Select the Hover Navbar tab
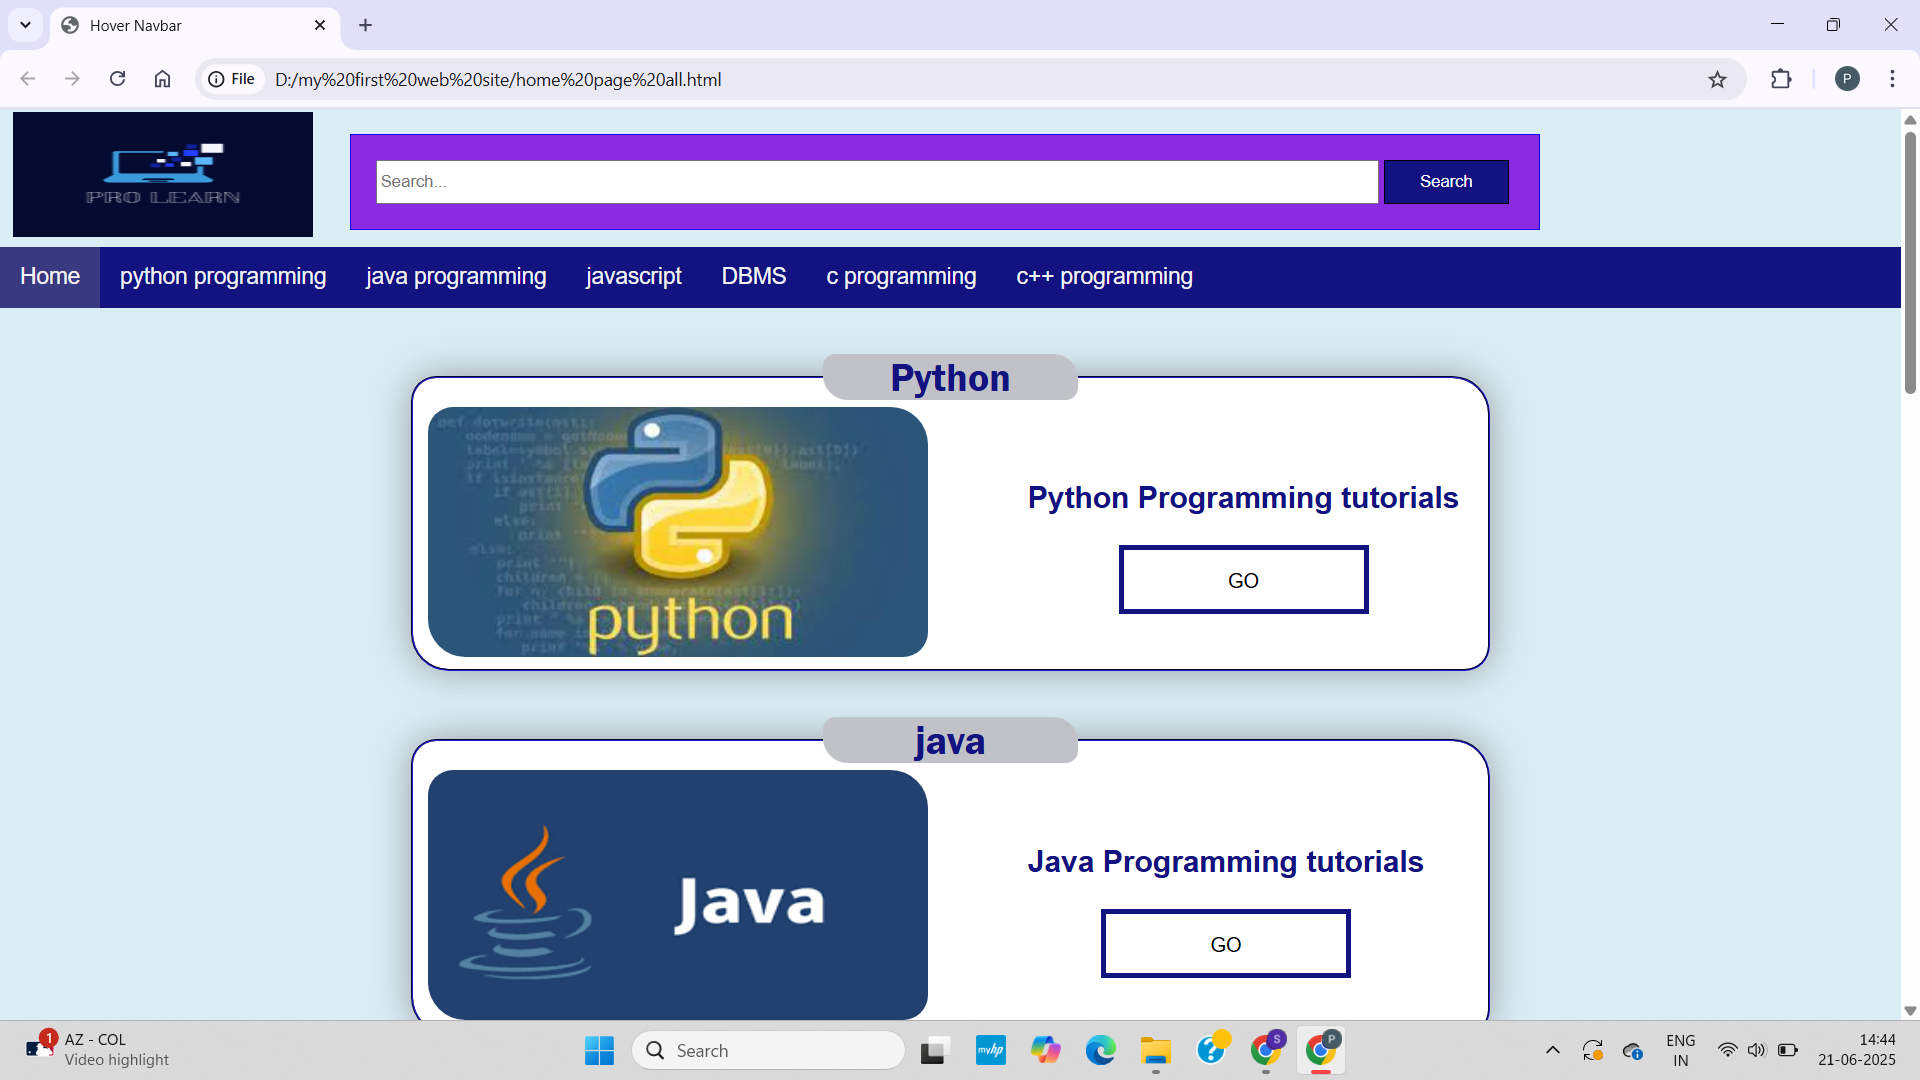The width and height of the screenshot is (1920, 1080). pos(195,25)
